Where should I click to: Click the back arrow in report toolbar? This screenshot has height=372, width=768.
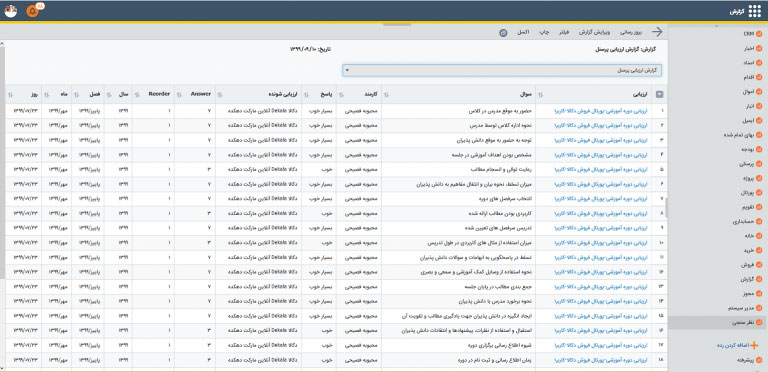point(657,32)
